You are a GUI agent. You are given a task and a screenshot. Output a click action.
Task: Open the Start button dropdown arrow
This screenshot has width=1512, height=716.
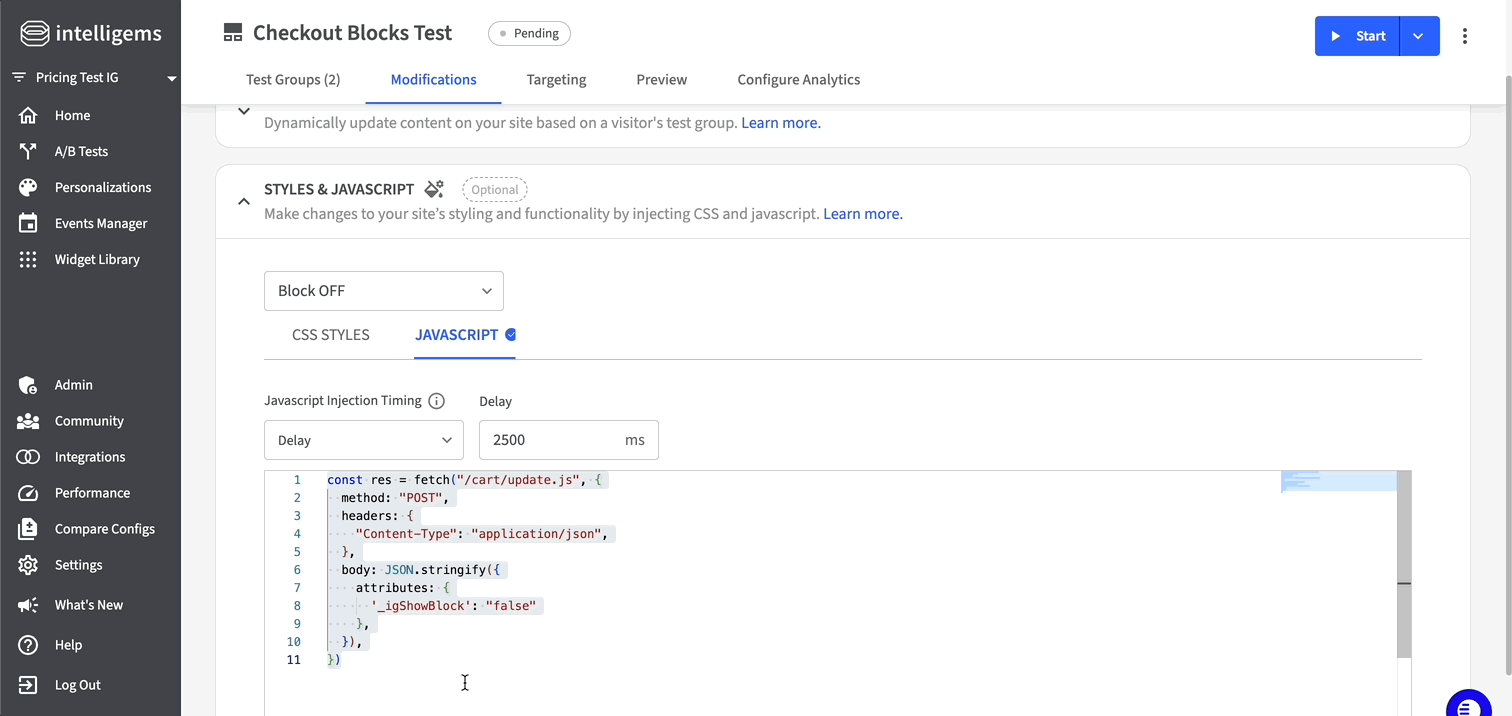[1418, 36]
